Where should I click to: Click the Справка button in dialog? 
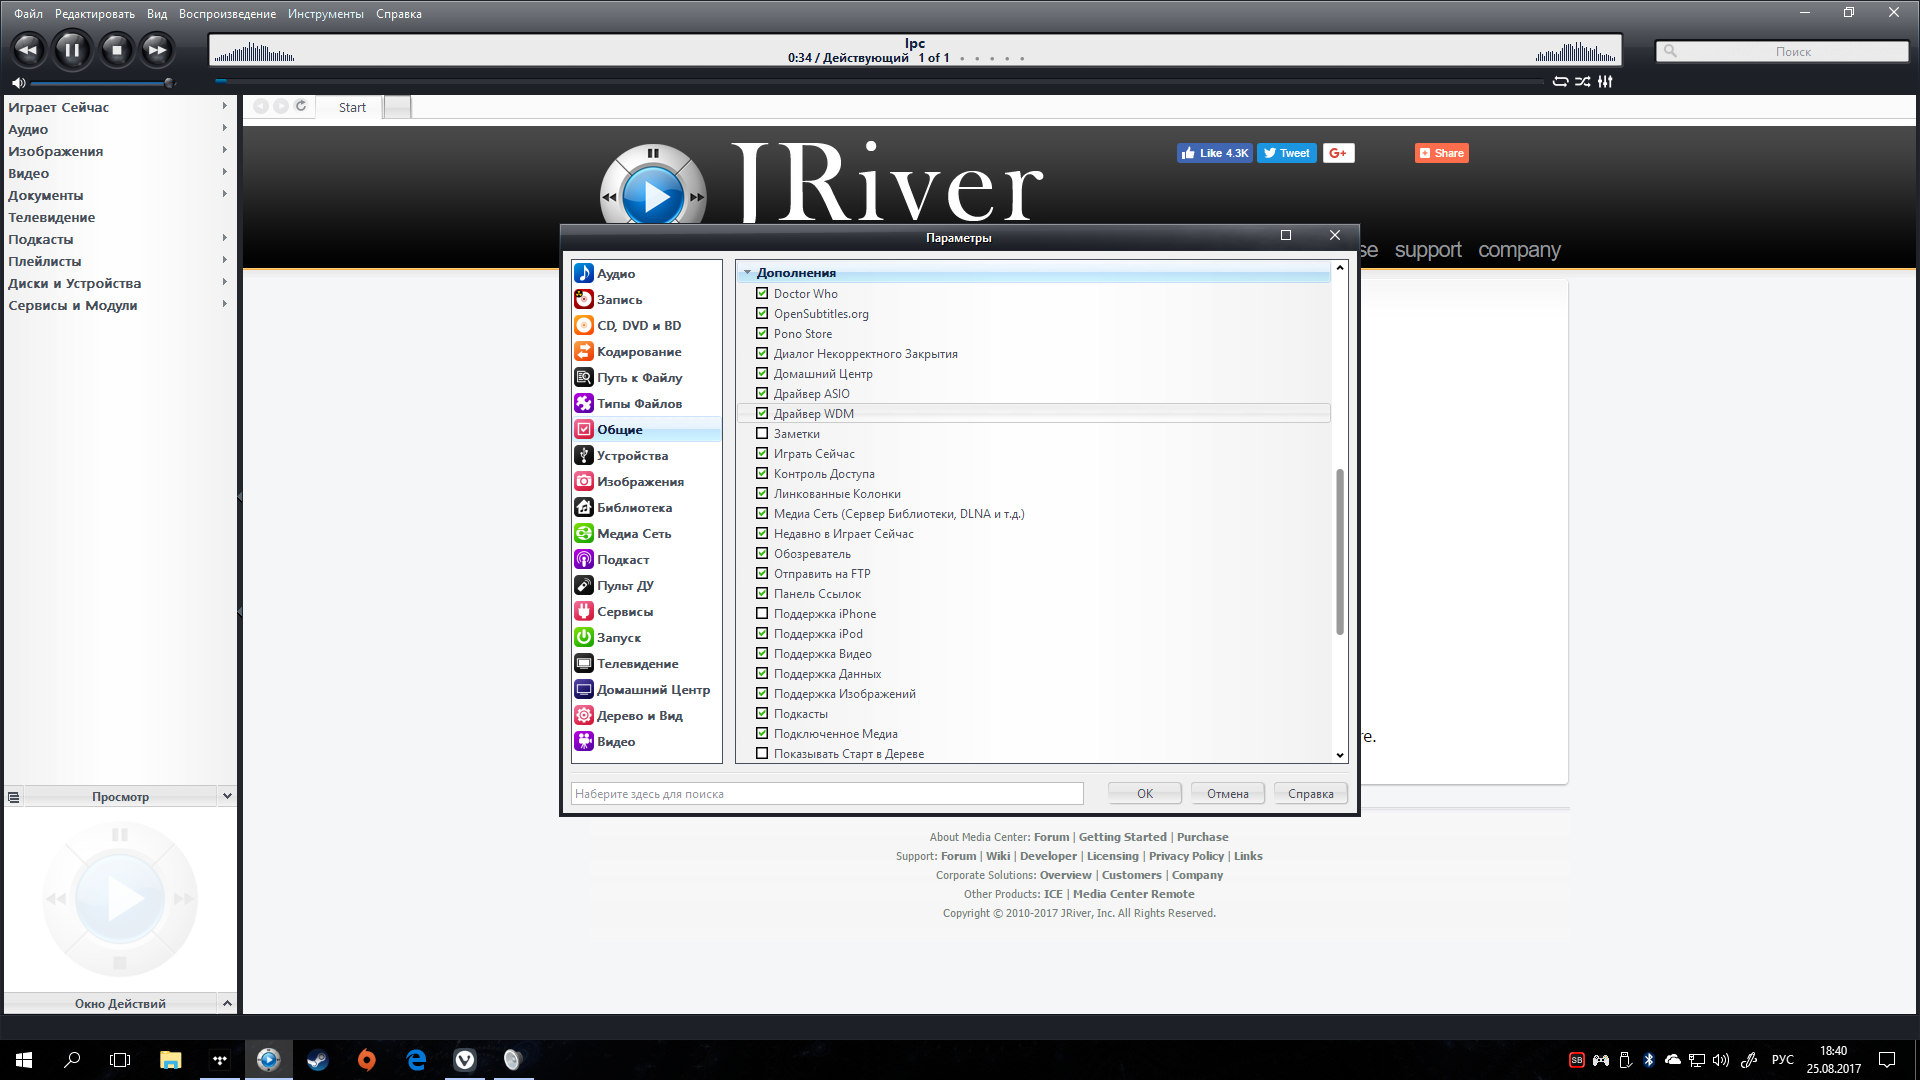(x=1311, y=793)
